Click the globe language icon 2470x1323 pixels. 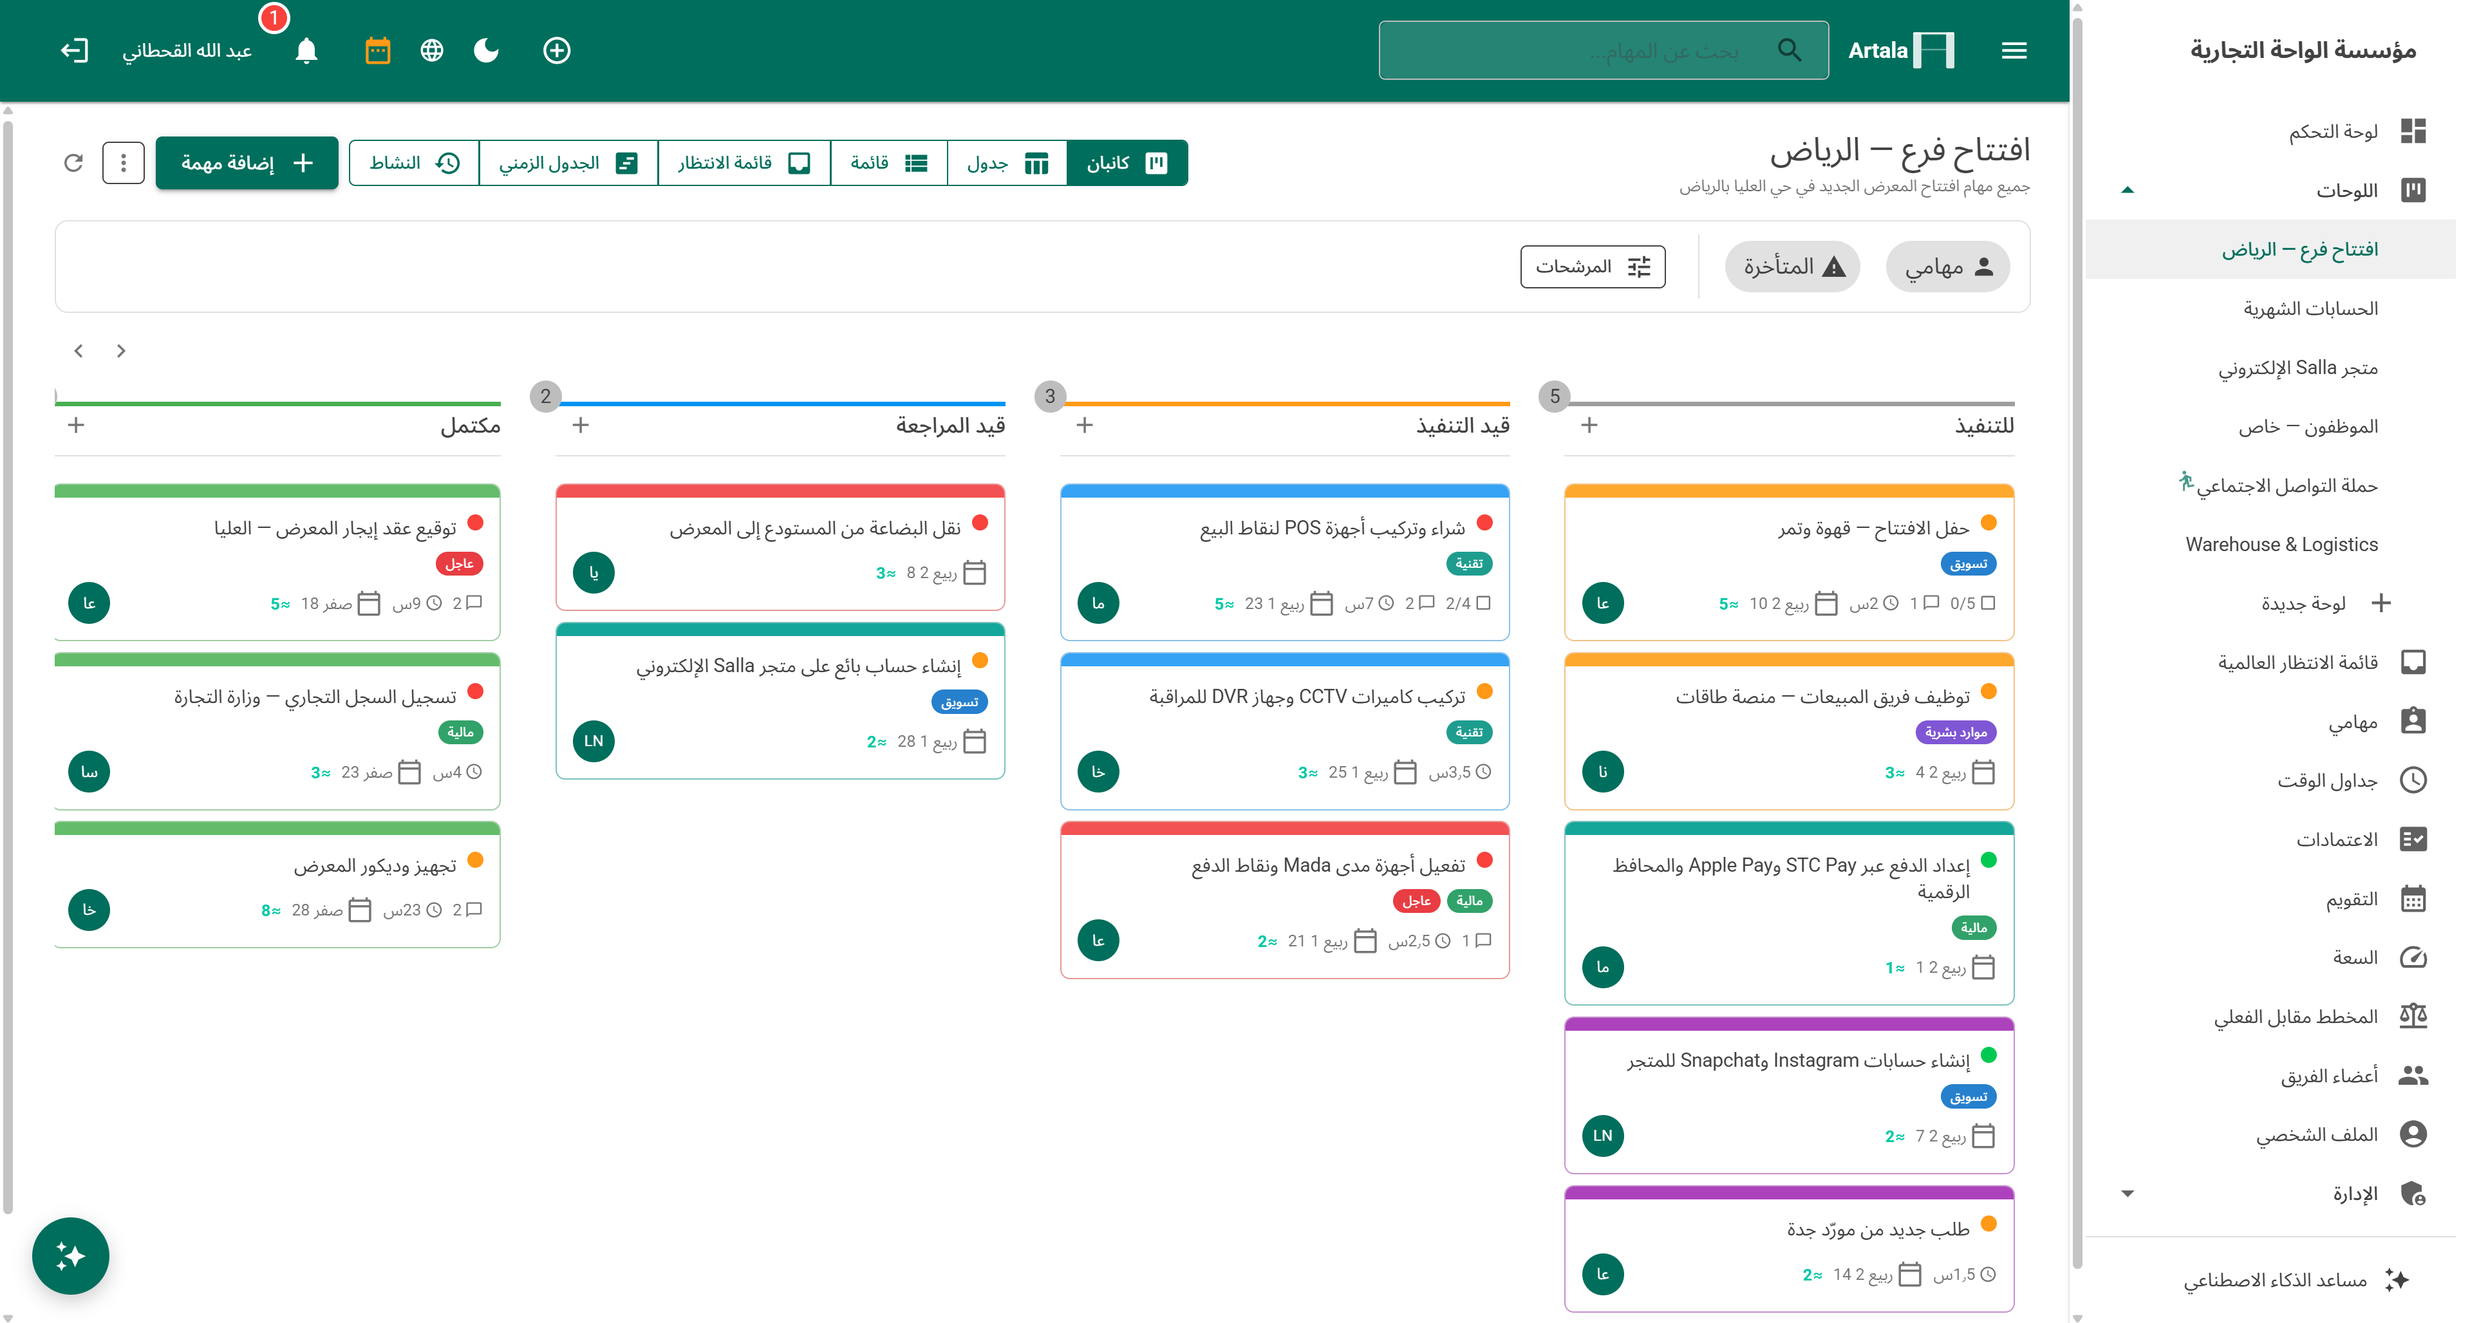pos(431,50)
